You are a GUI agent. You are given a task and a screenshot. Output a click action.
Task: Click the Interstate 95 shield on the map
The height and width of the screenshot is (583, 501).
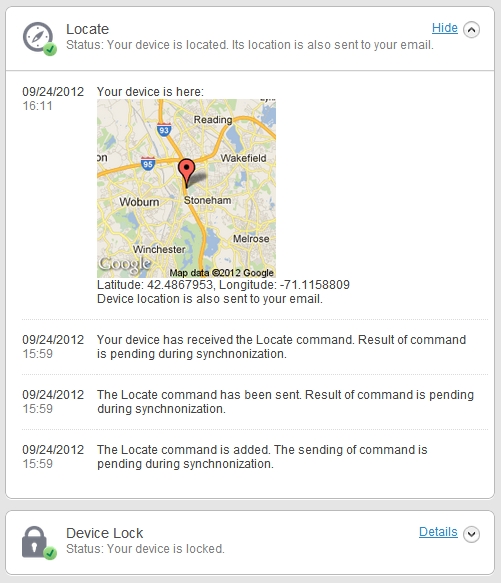coord(148,164)
